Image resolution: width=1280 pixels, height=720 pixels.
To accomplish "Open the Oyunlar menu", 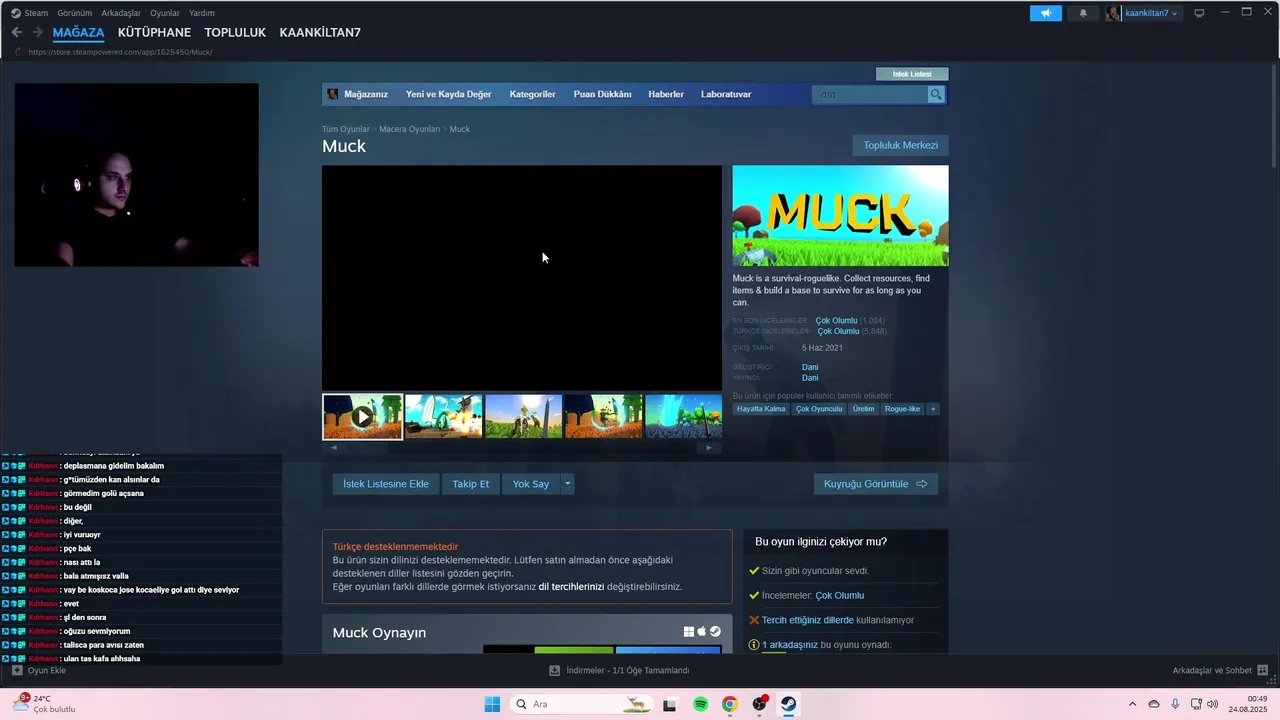I will tap(165, 13).
